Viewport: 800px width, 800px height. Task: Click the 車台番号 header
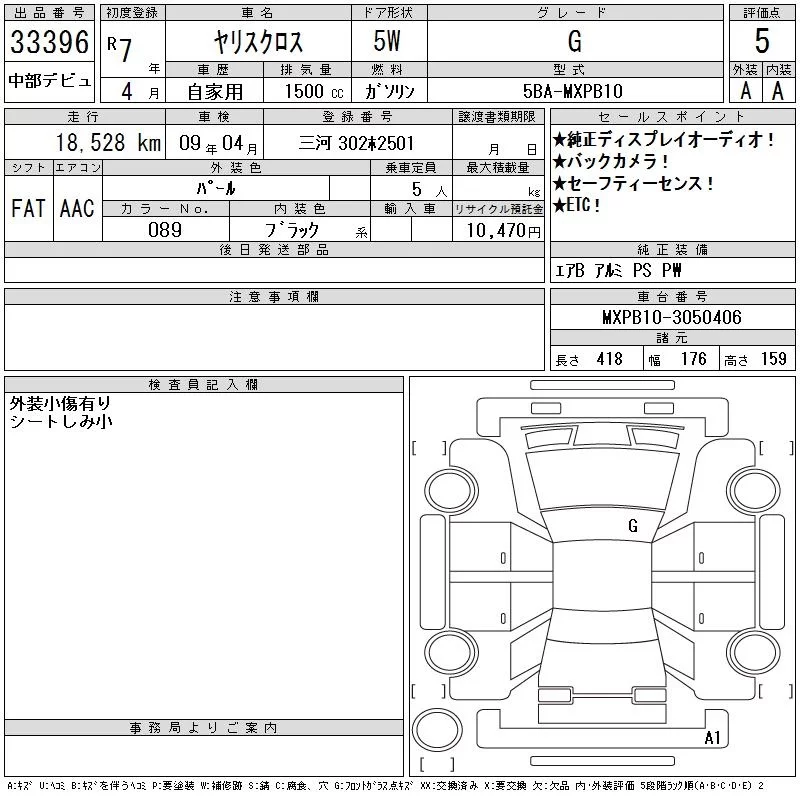pos(672,296)
